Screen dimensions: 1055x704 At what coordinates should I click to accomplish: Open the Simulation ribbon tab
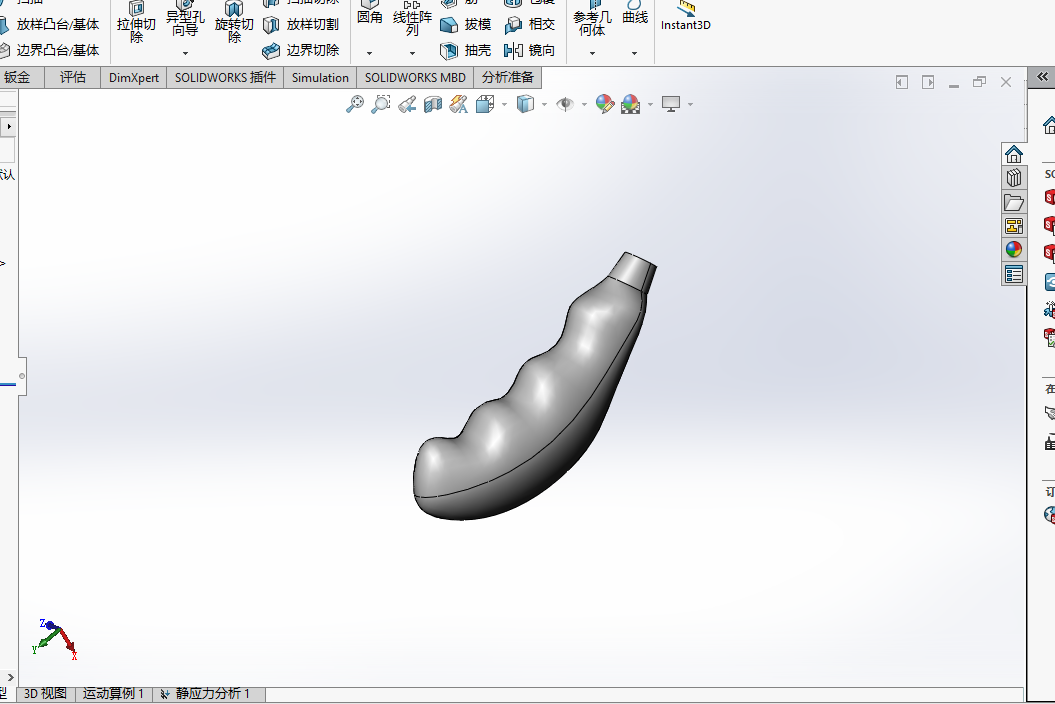[x=320, y=77]
